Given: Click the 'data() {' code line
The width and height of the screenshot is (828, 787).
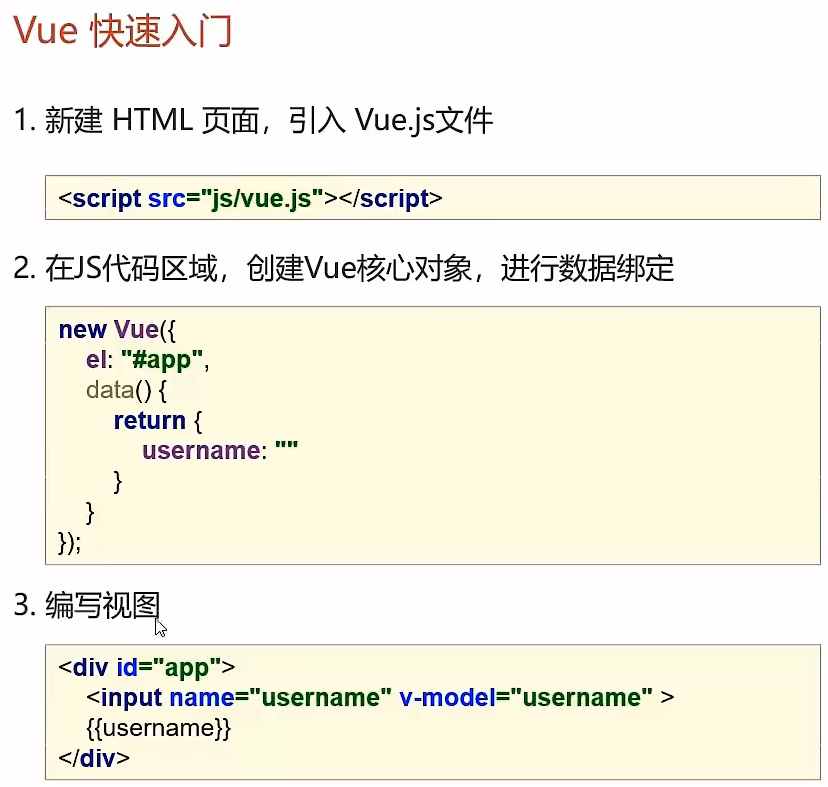Looking at the screenshot, I should click(126, 391).
